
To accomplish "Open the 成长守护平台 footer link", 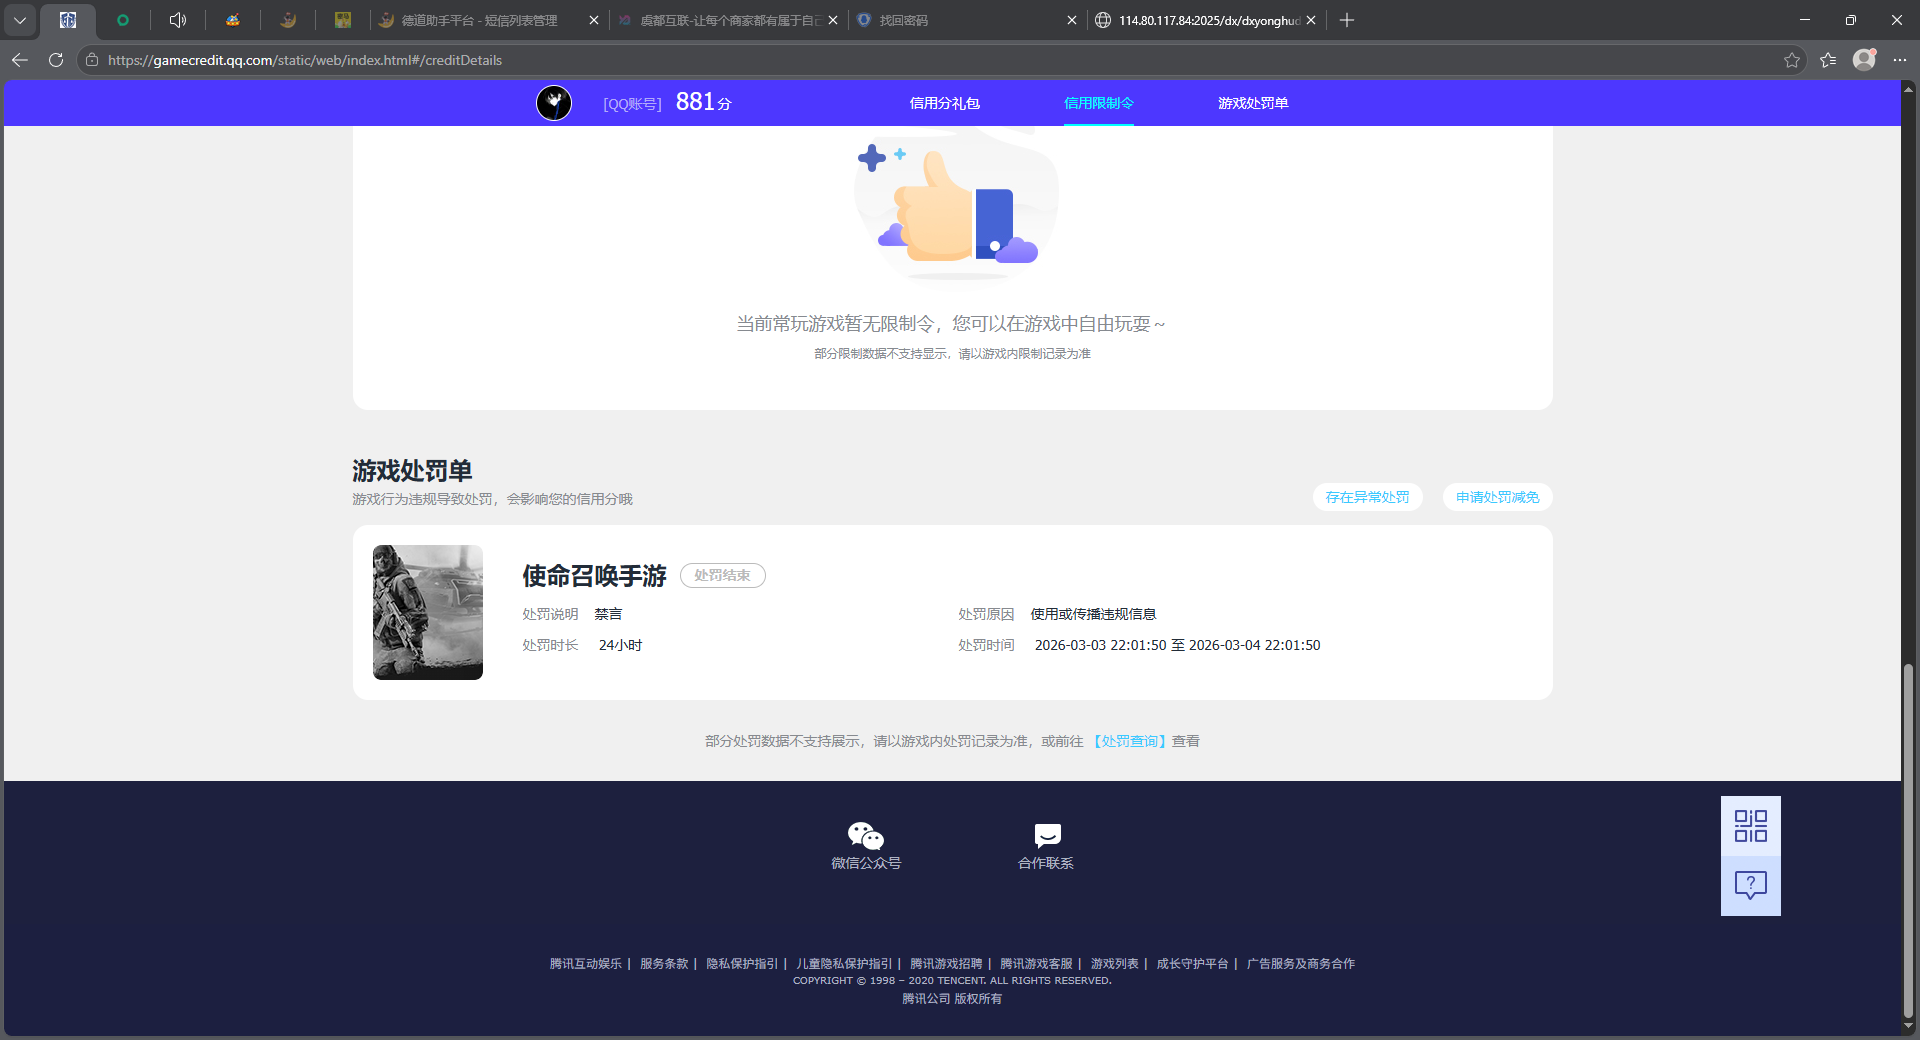I will pos(1192,964).
